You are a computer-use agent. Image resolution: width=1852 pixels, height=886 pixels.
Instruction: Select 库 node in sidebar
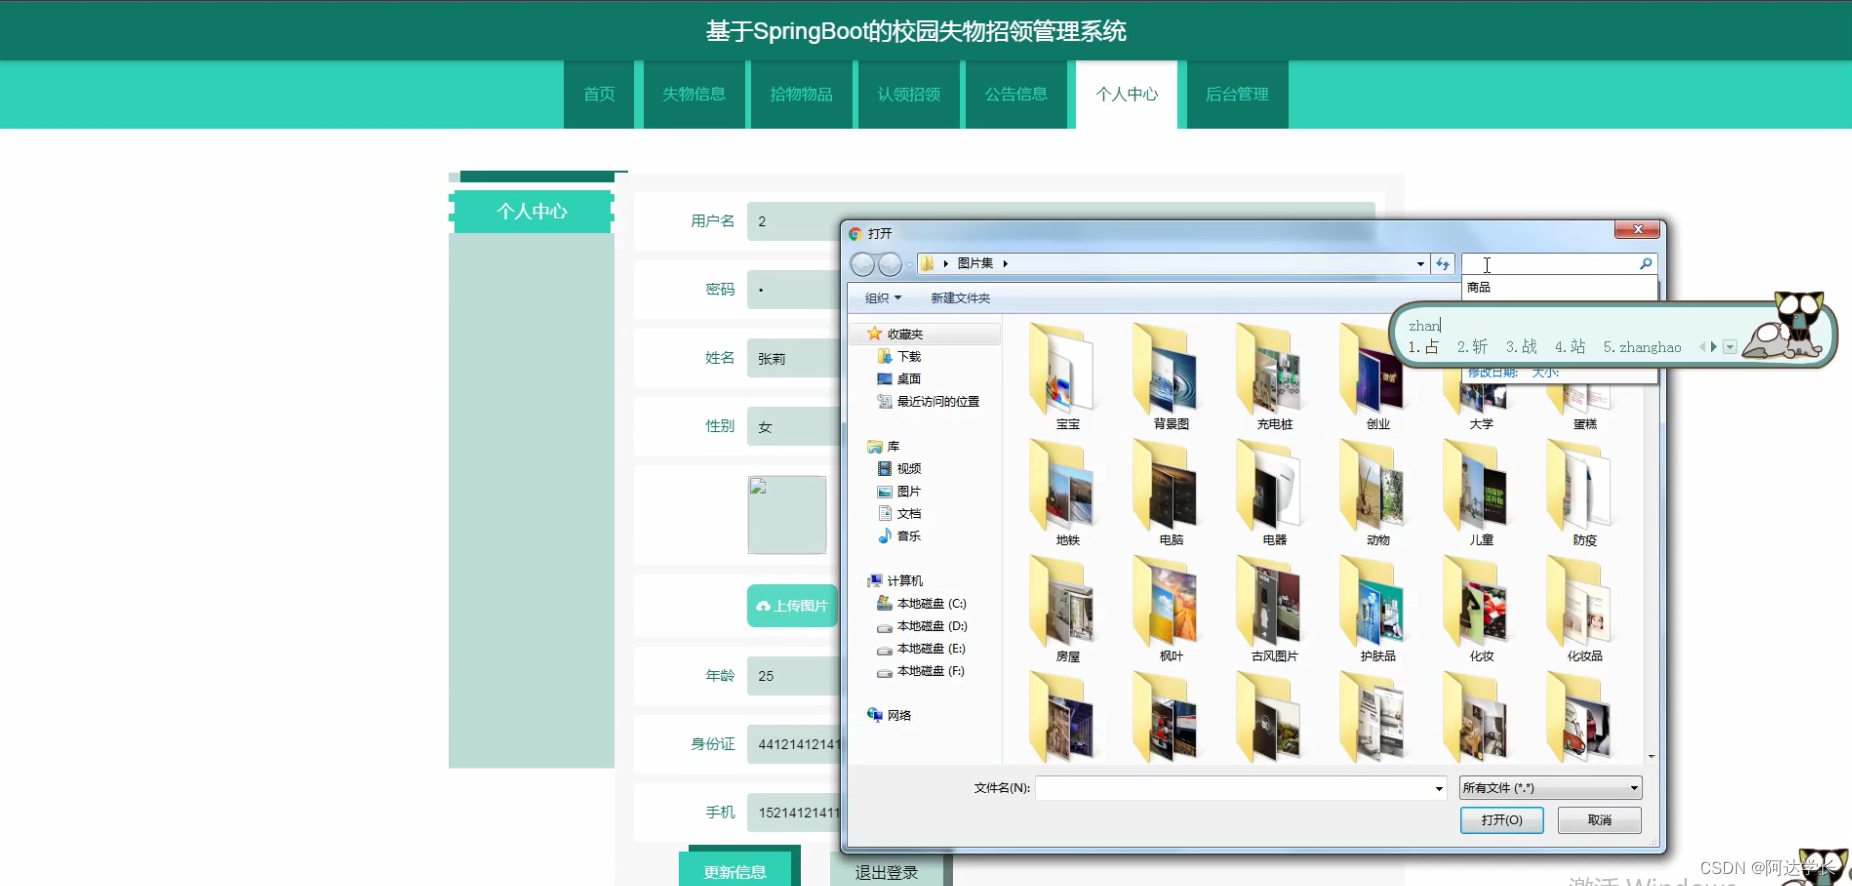(x=884, y=446)
